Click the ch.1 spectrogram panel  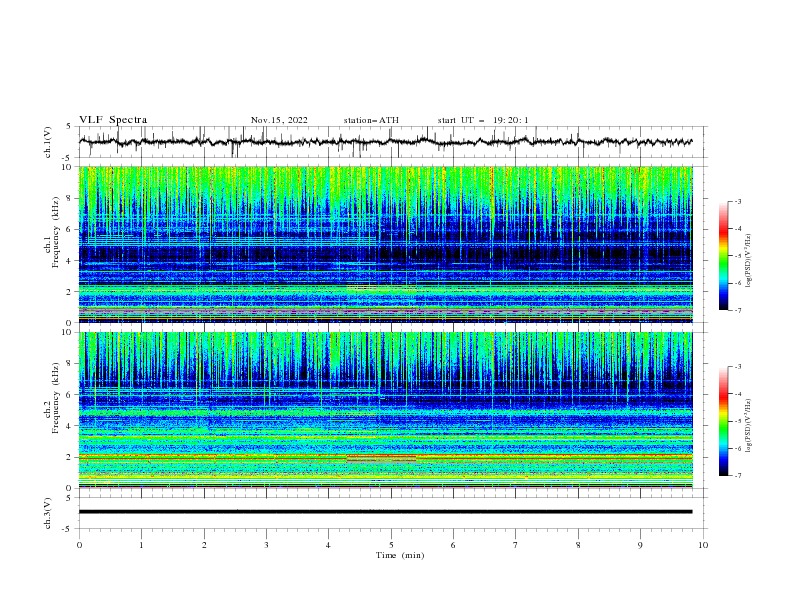tap(385, 244)
